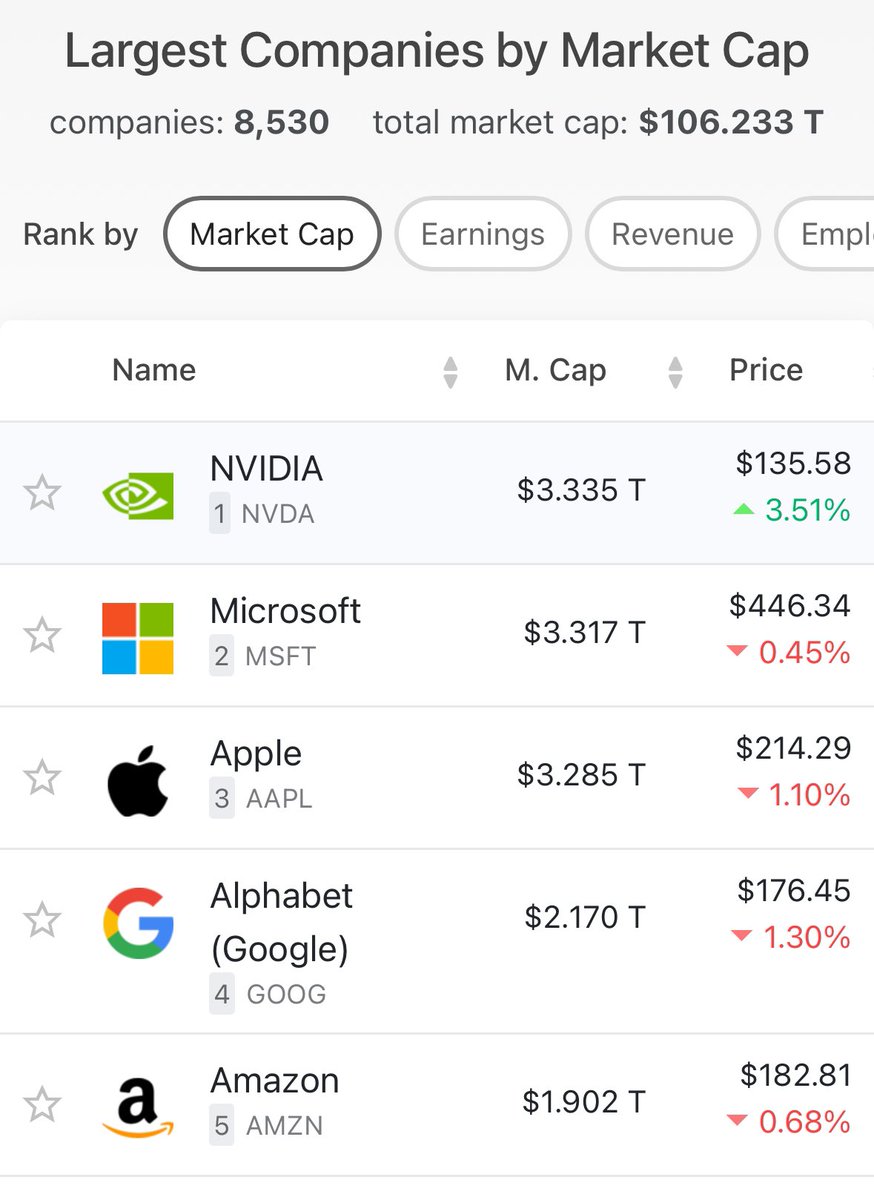Select the partially visible Employees ranking pill
This screenshot has height=1200, width=874.
[x=825, y=234]
